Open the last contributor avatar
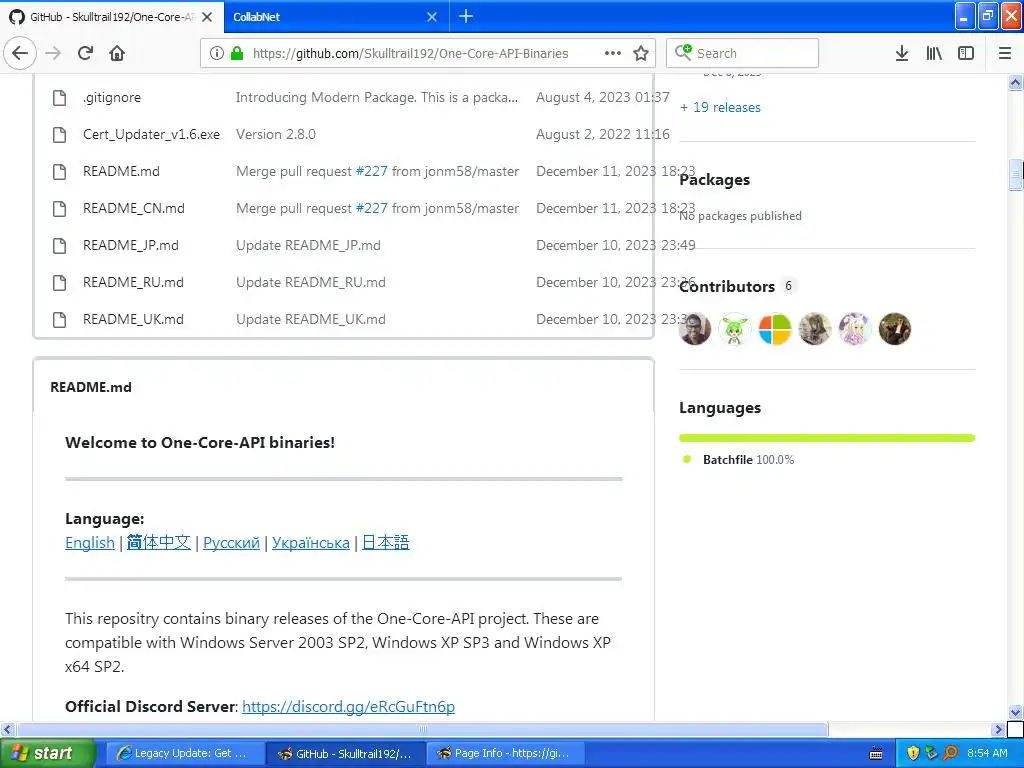Screen dimensions: 1024x768 click(x=895, y=328)
